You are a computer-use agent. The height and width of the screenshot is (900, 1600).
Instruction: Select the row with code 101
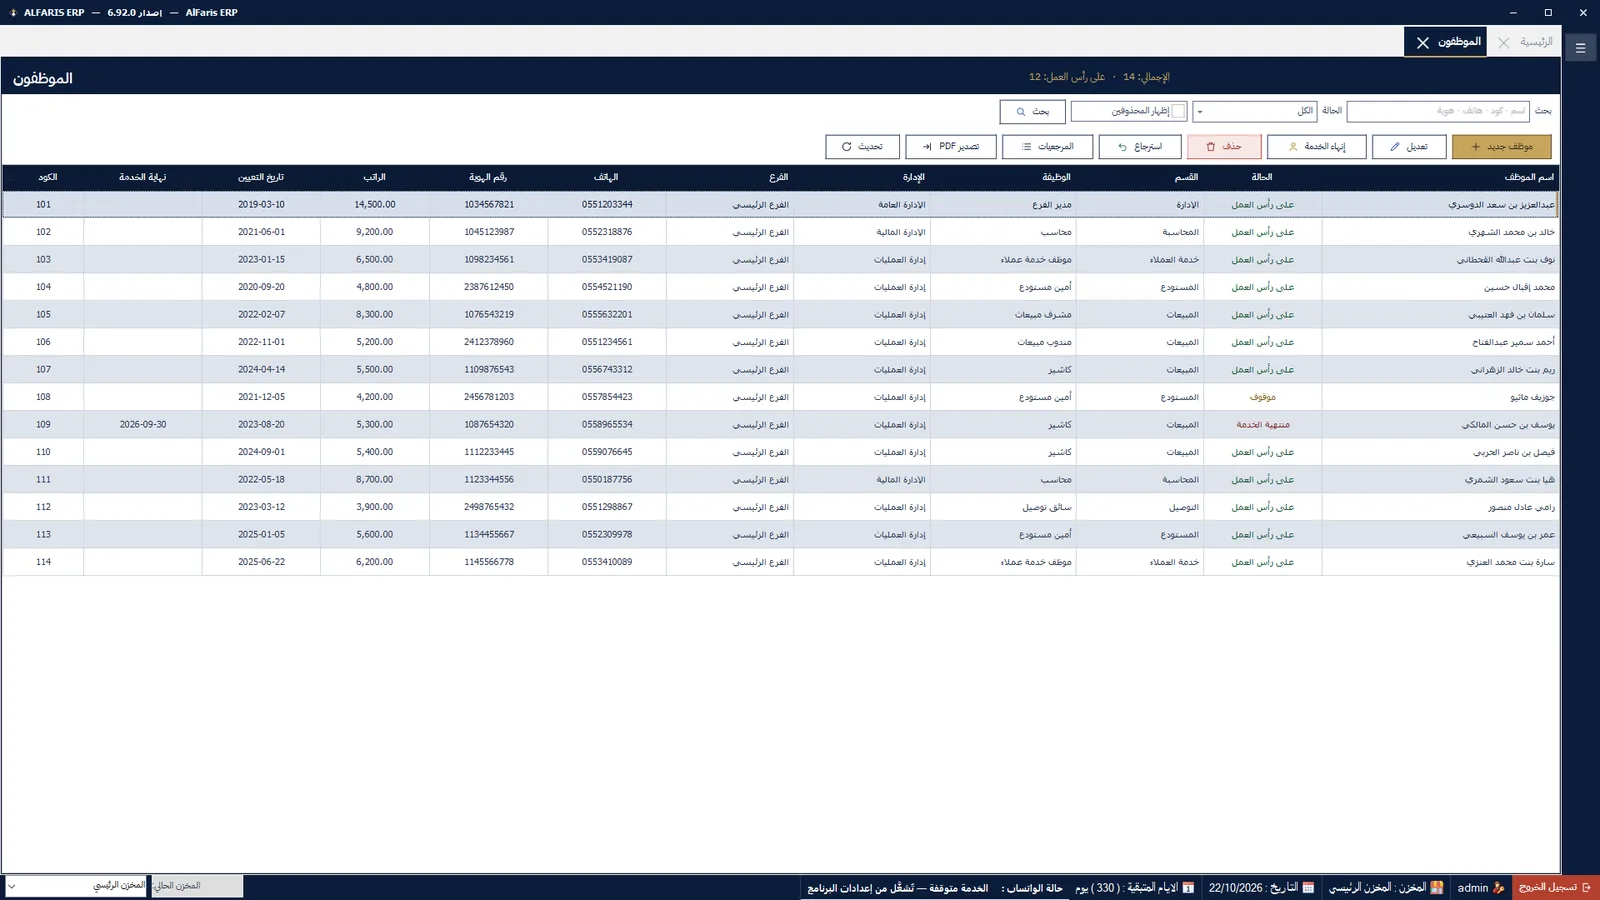coord(780,204)
